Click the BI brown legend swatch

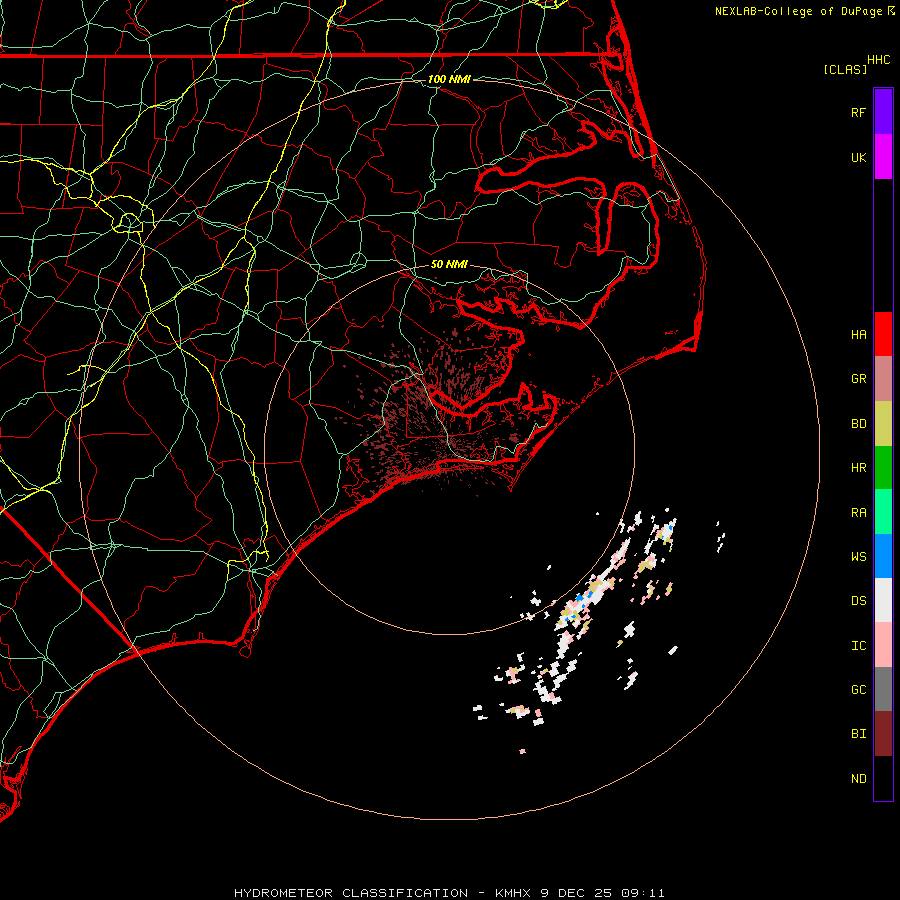coord(883,734)
